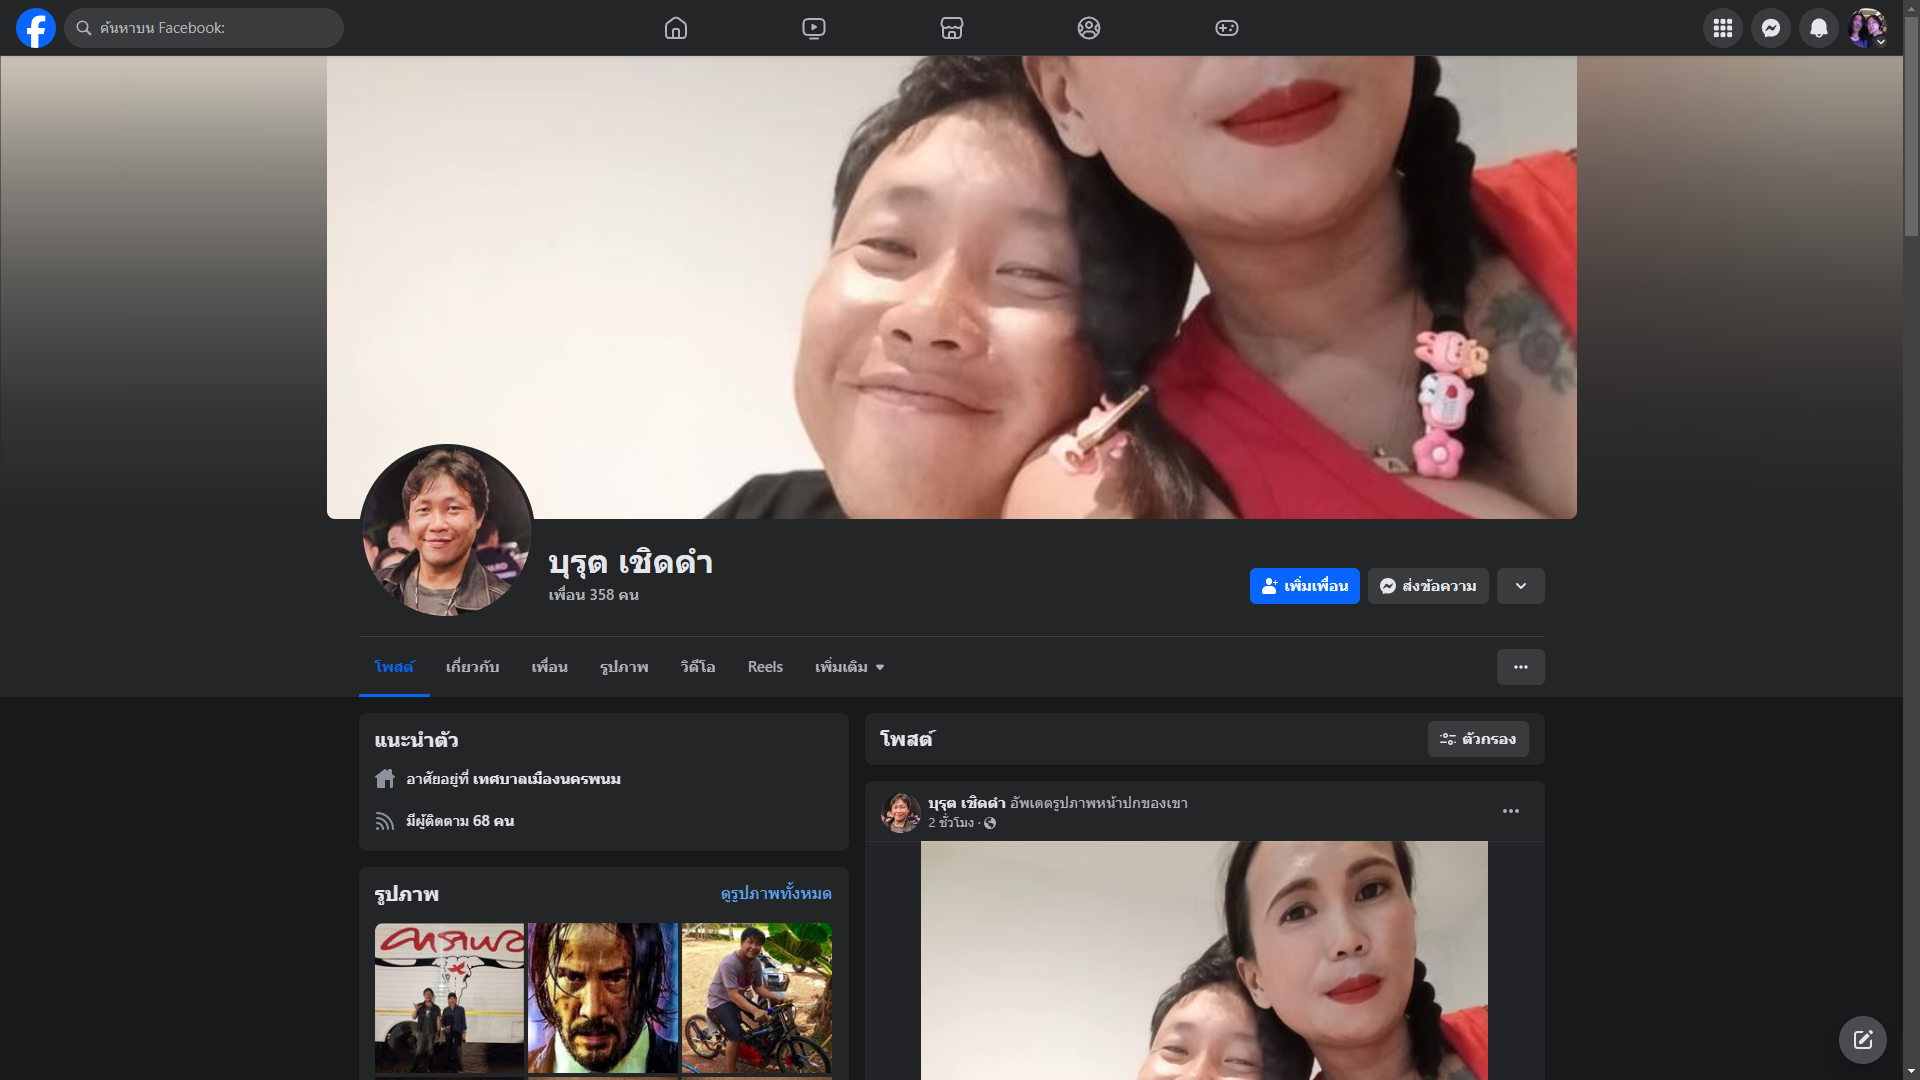The image size is (1920, 1080).
Task: Open the bicycle photo thumbnail
Action: 756,997
